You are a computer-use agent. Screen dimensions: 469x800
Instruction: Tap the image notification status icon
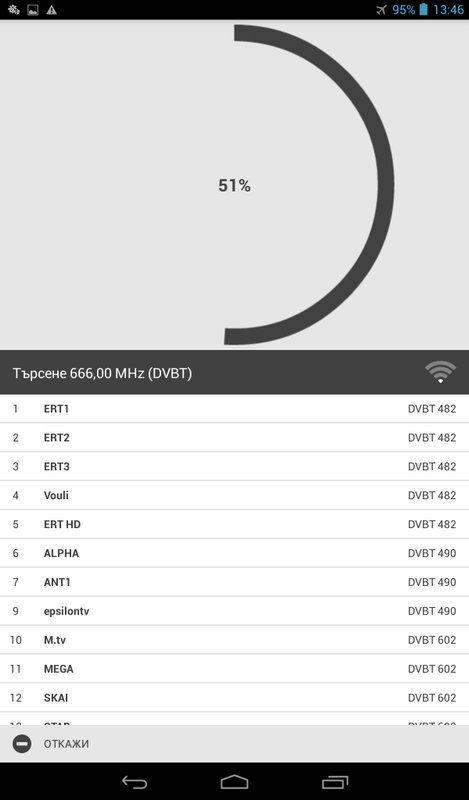point(33,10)
